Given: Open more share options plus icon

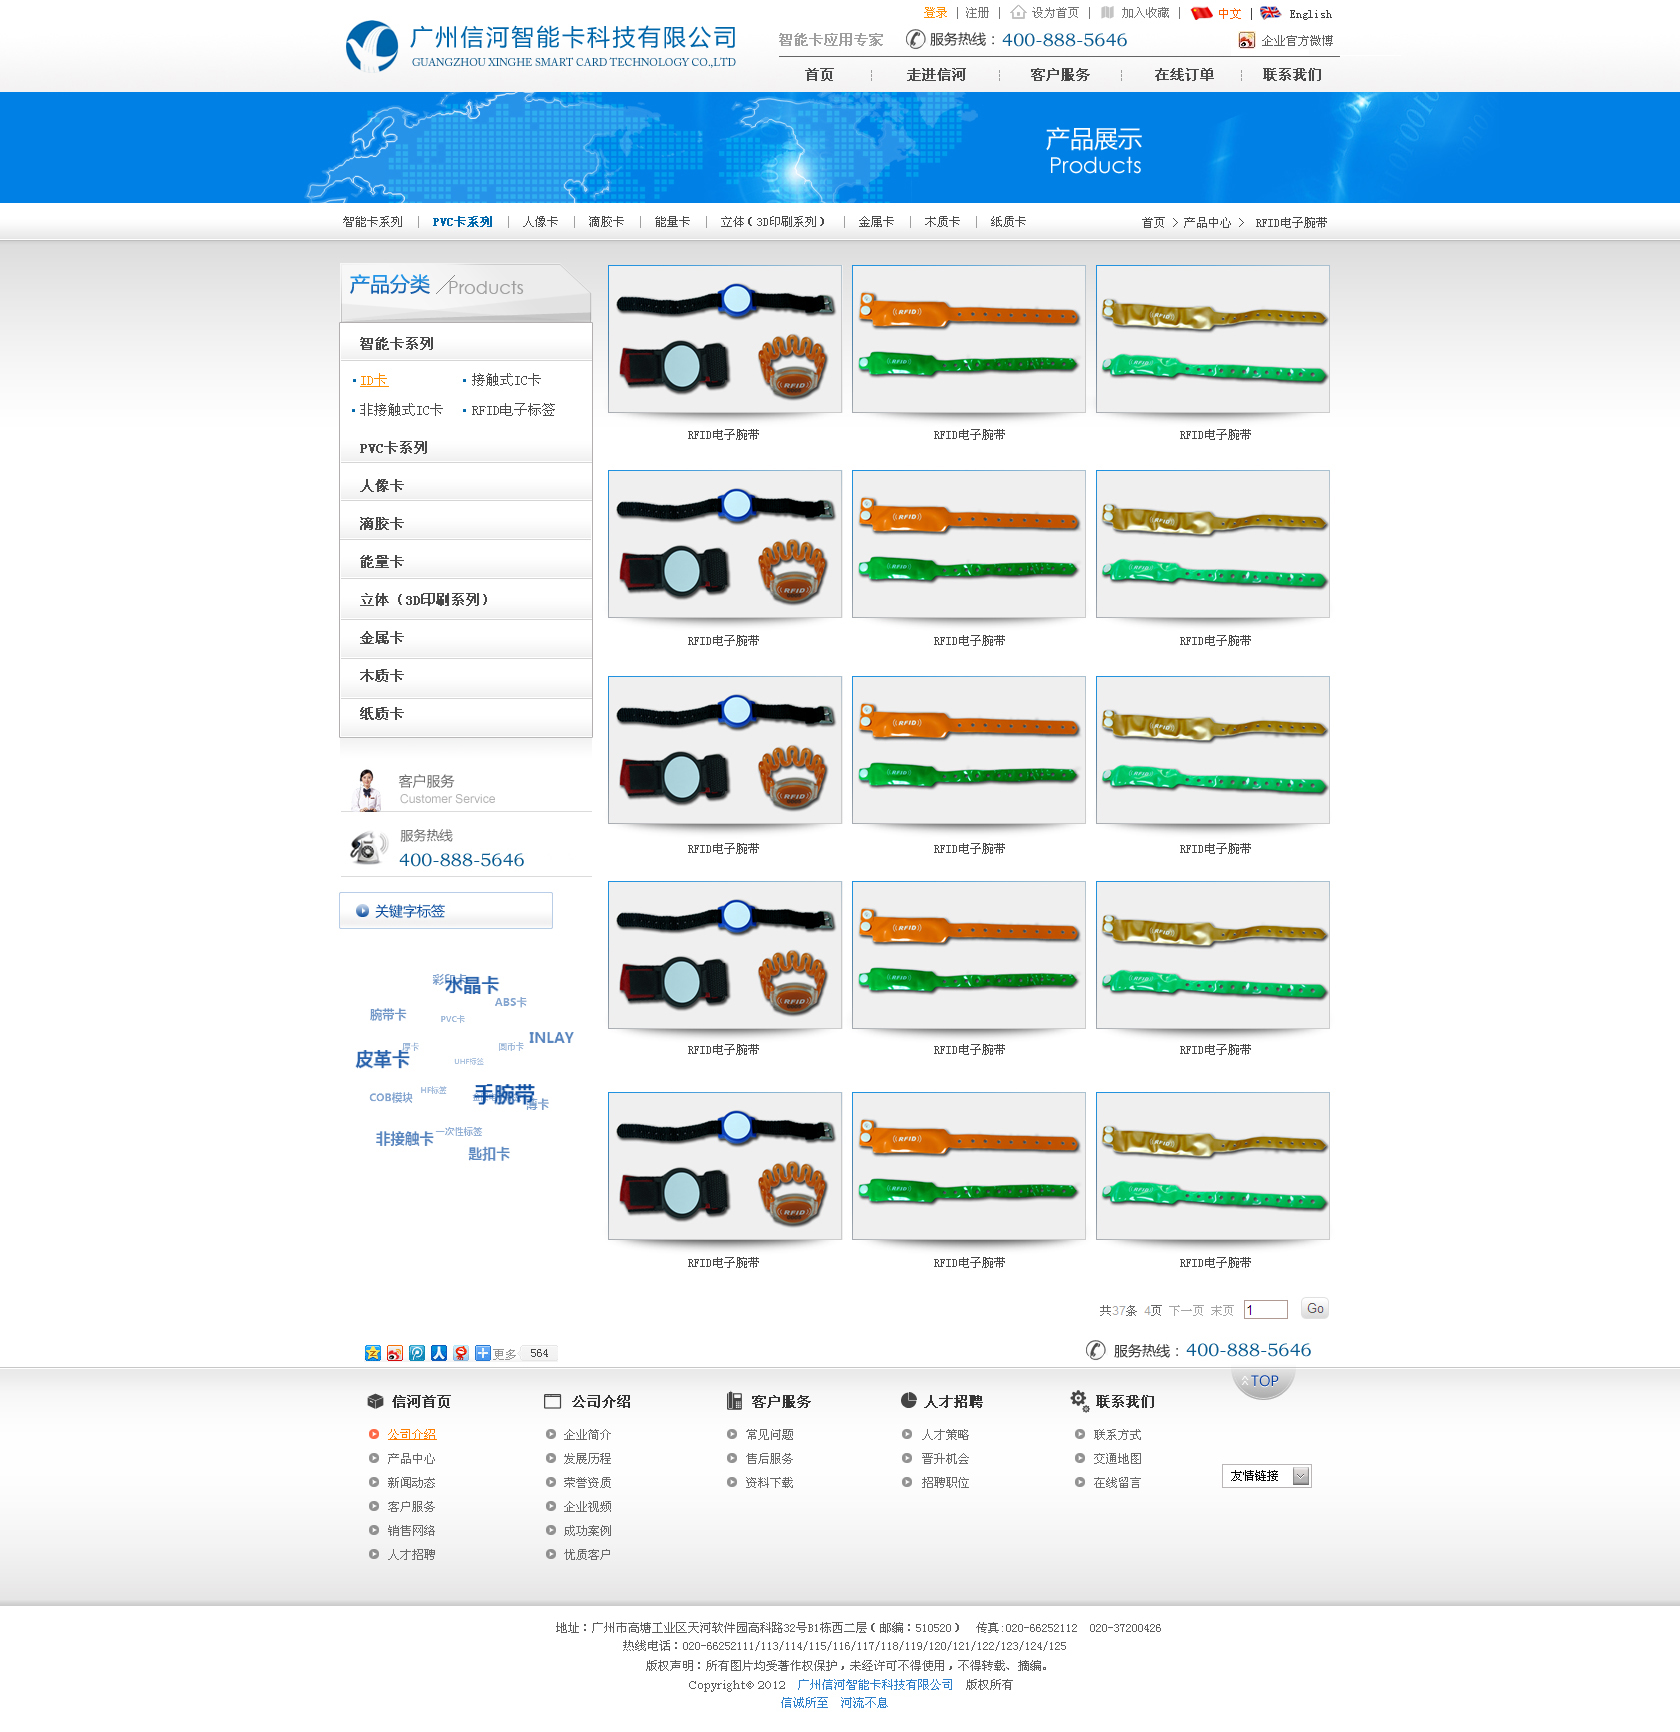Looking at the screenshot, I should (x=483, y=1353).
